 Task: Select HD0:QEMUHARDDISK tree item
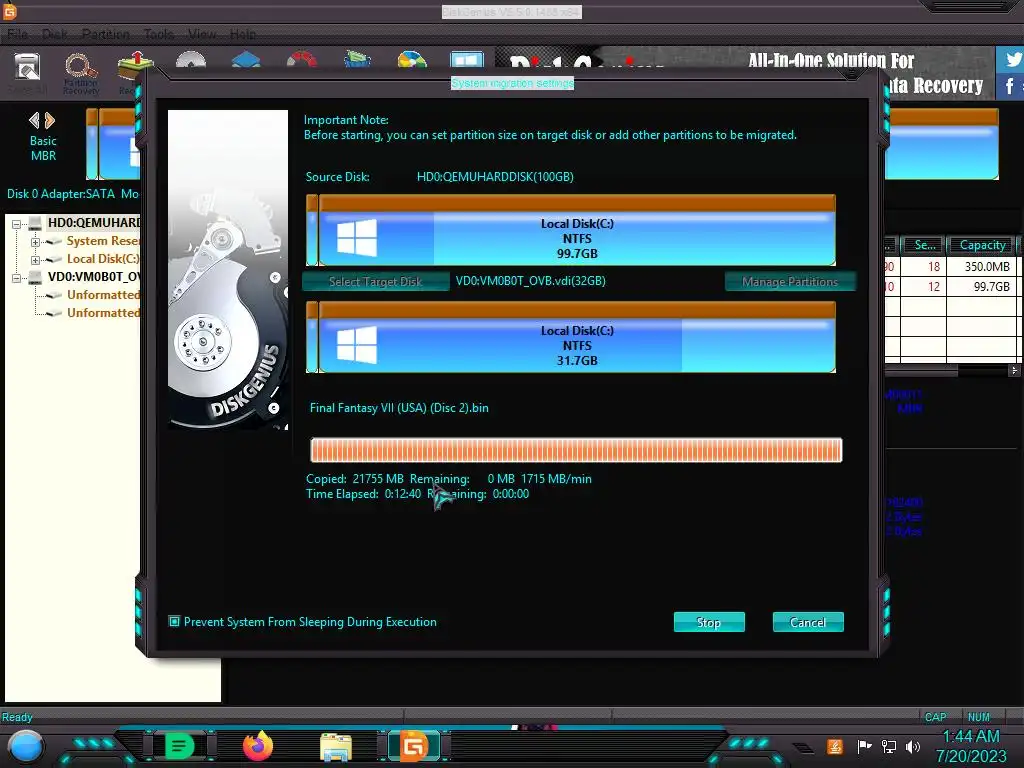point(94,223)
